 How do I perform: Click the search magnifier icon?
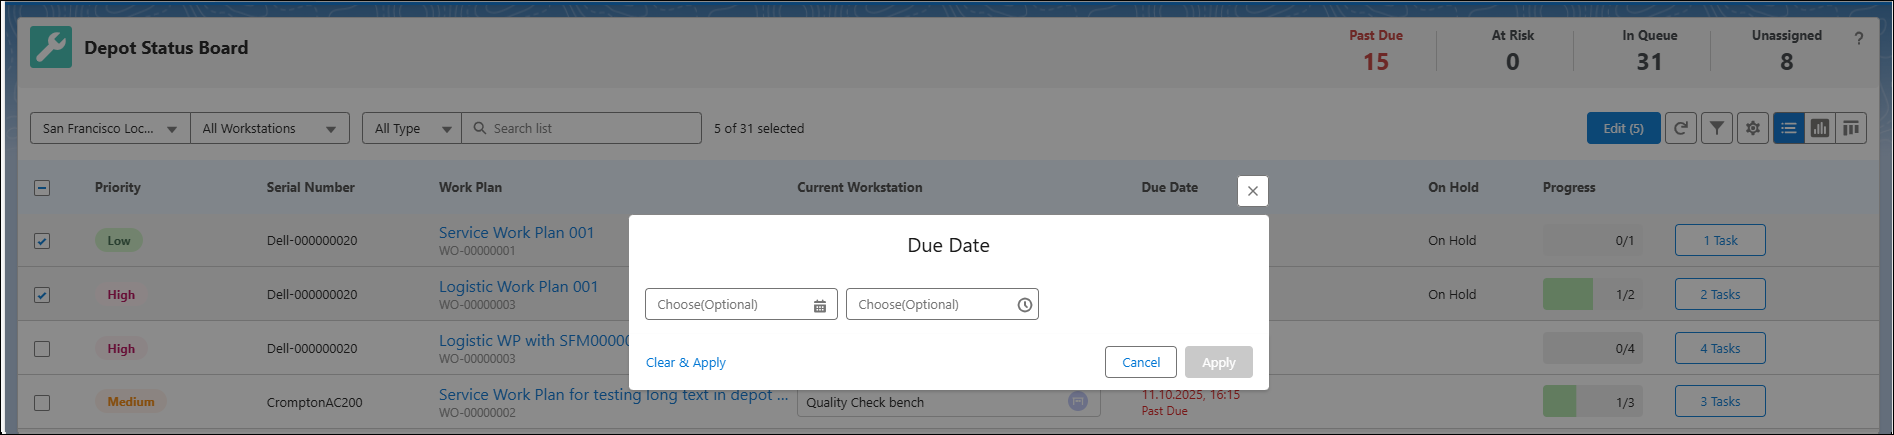480,128
